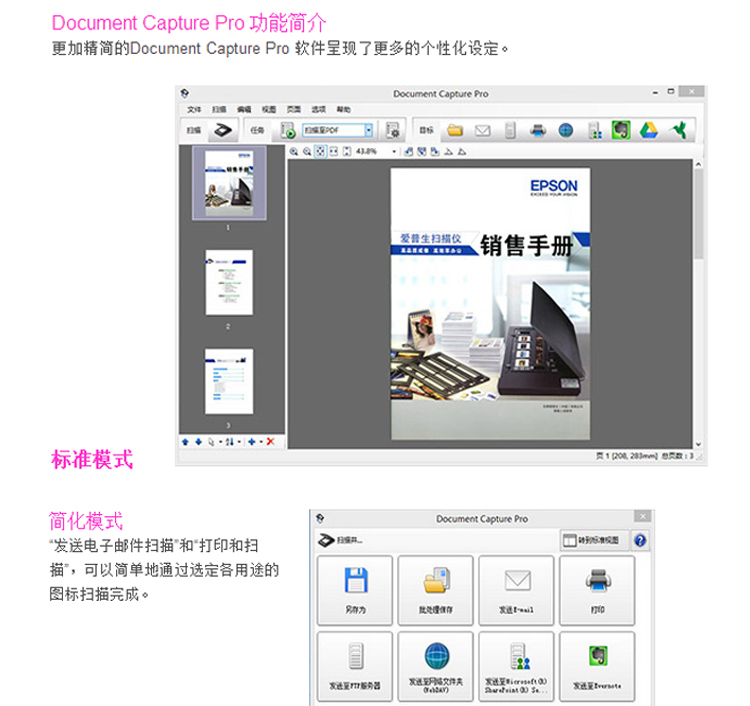The image size is (750, 706).
Task: Select page 2 thumbnail in the page list
Action: point(229,282)
